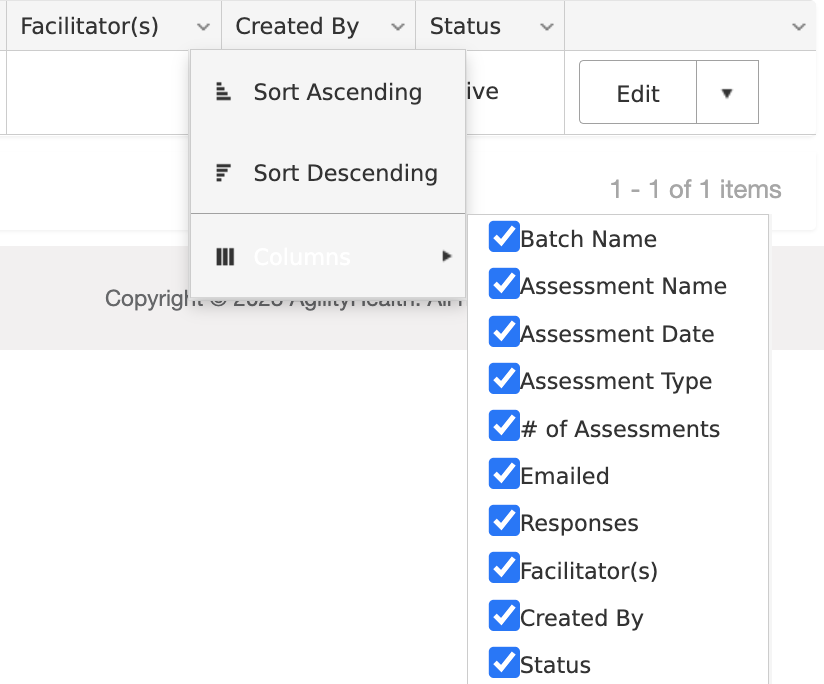Click the Sort Descending icon
This screenshot has height=684, width=824.
pos(223,173)
